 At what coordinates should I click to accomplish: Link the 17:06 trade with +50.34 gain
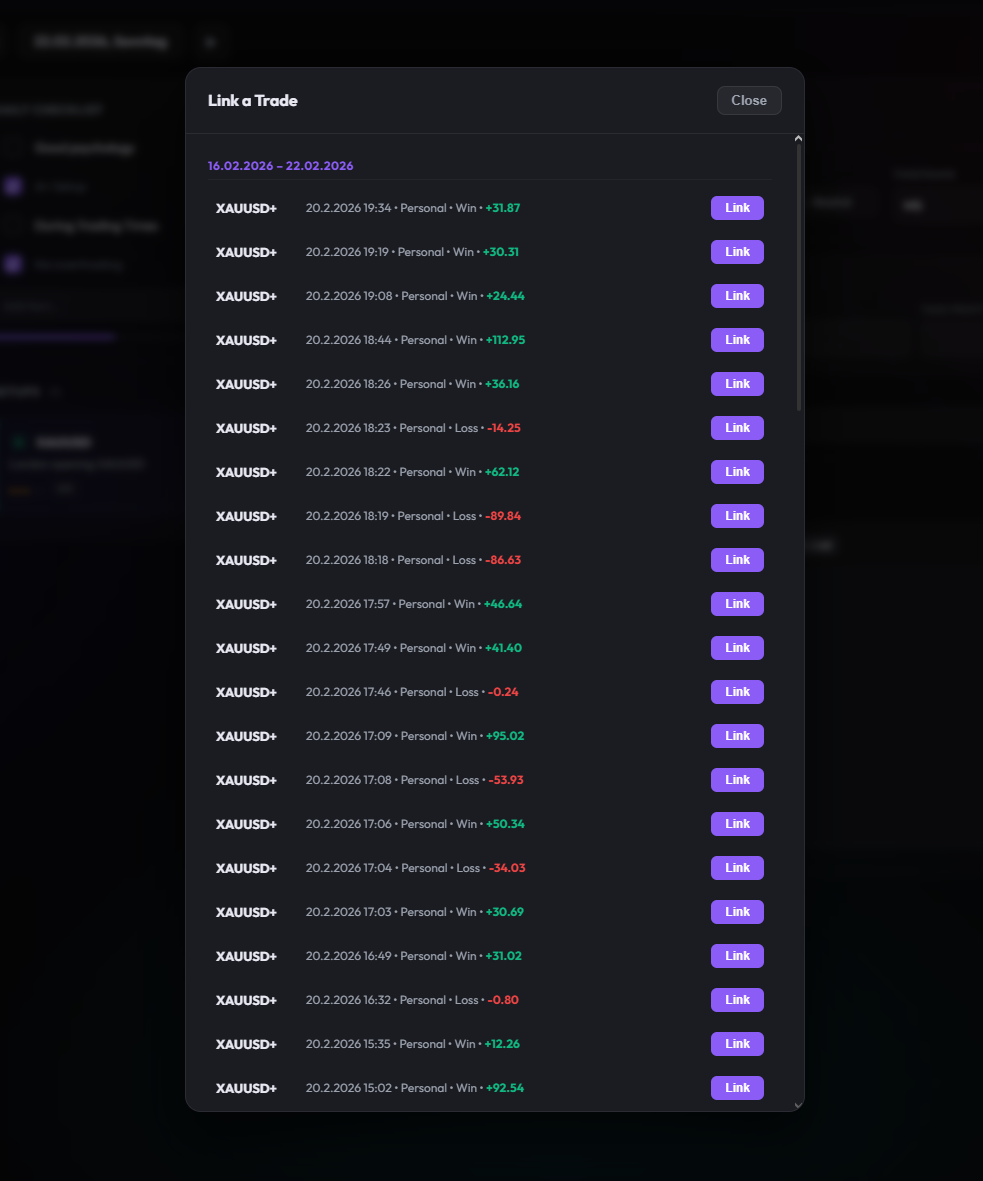point(737,823)
